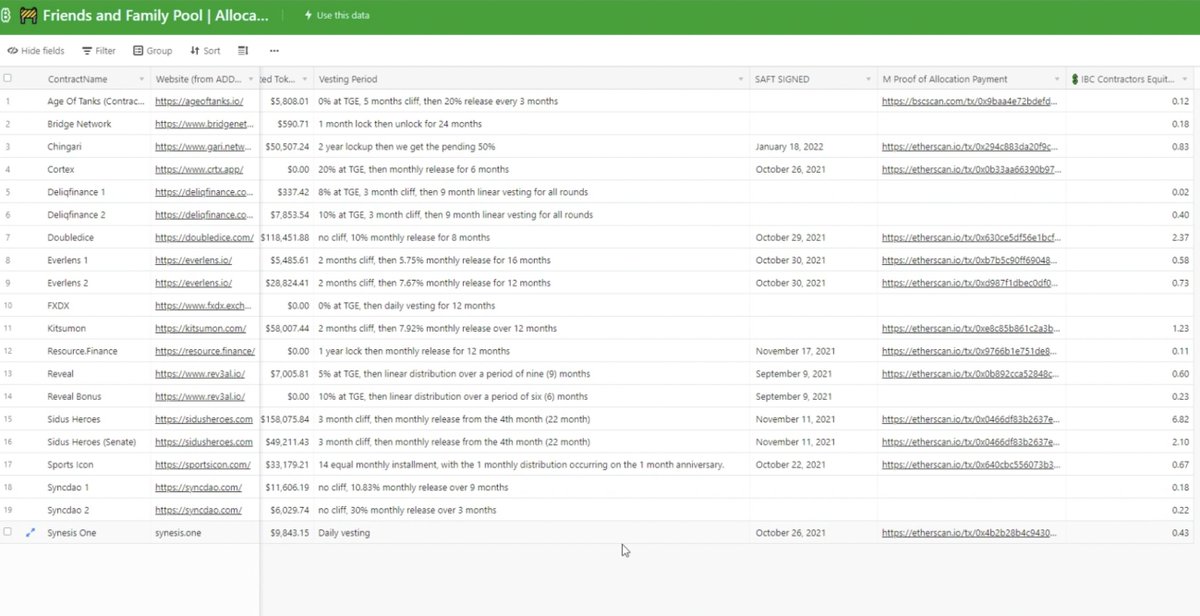Open the gari.netw... link for Chingari
The width and height of the screenshot is (1200, 616).
click(203, 146)
